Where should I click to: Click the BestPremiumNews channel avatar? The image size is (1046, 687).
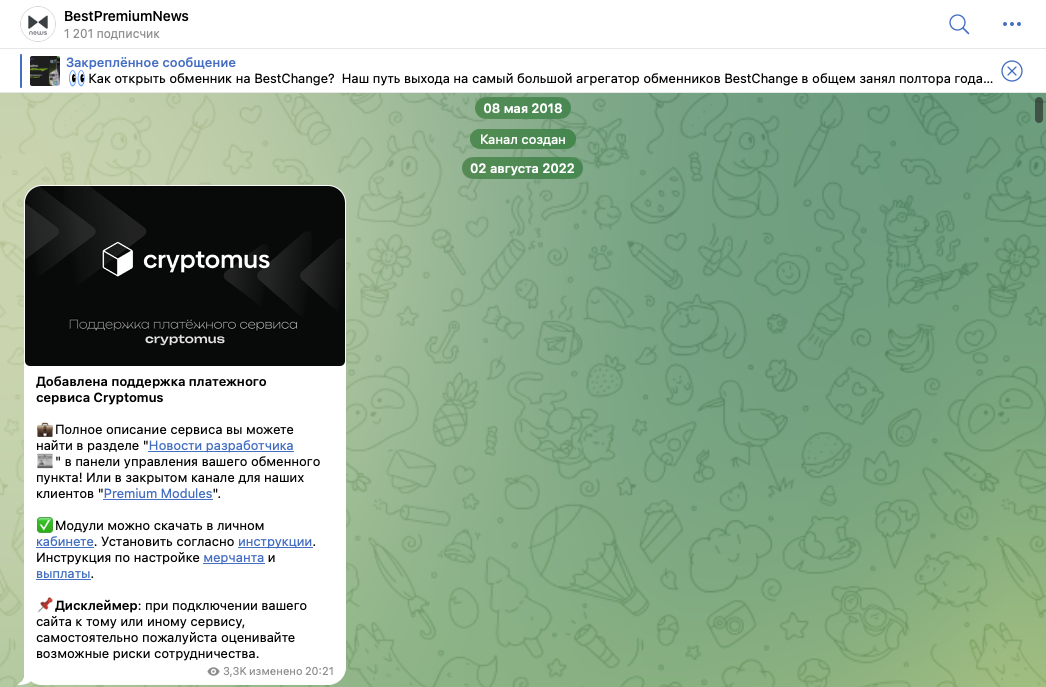(38, 24)
